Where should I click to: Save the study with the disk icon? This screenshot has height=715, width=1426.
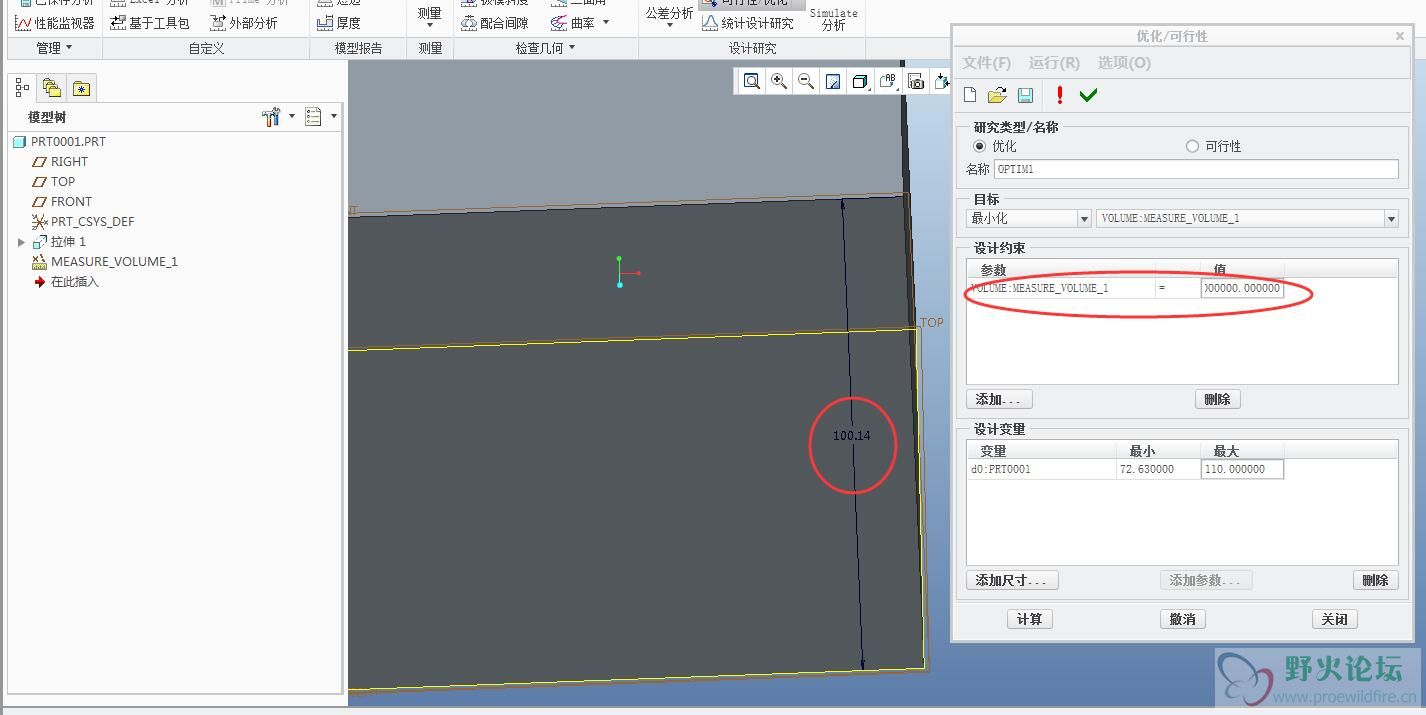tap(1025, 95)
